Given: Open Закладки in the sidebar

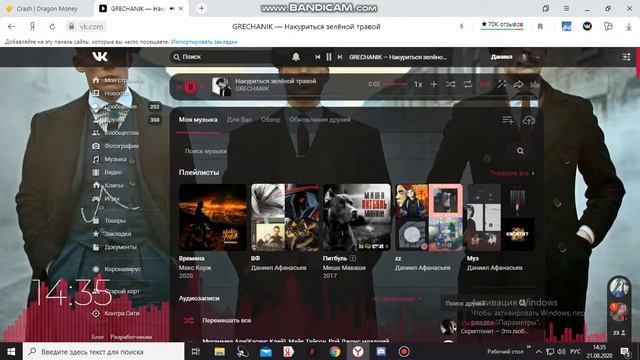Looking at the screenshot, I should pos(112,234).
